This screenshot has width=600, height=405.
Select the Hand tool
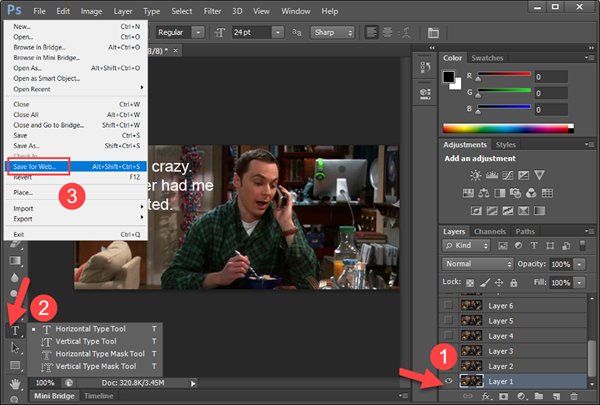coord(15,383)
